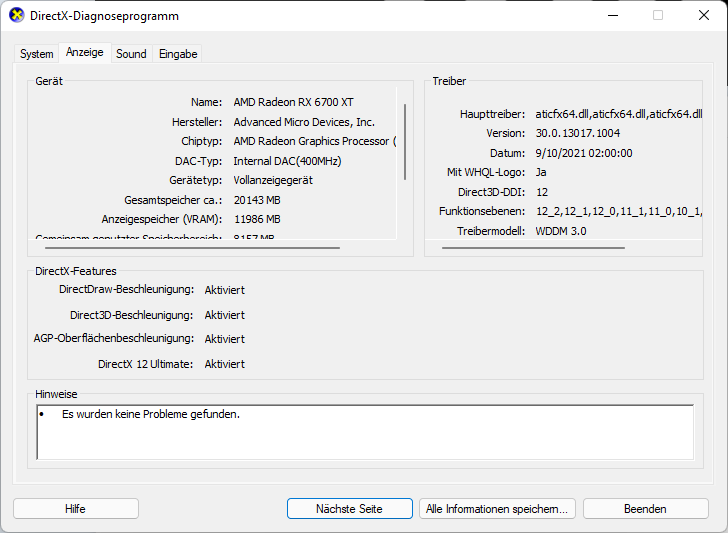
Task: Click total memory value 20143 MB
Action: pyautogui.click(x=257, y=200)
